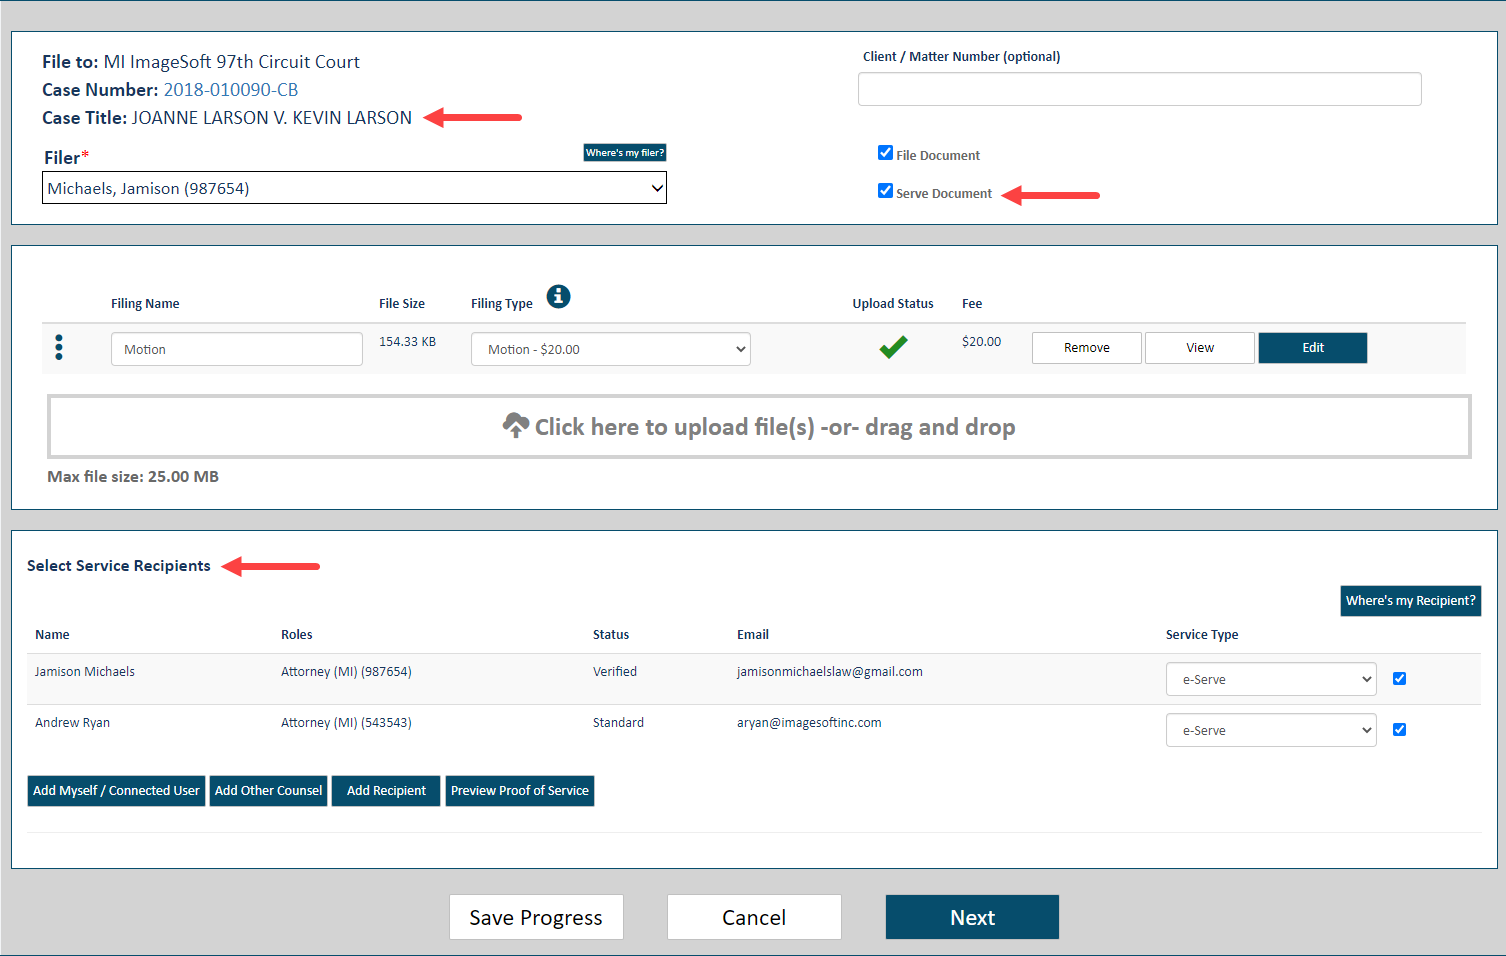Open the Filing Type Motion dropdown
This screenshot has height=956, width=1506.
[611, 349]
